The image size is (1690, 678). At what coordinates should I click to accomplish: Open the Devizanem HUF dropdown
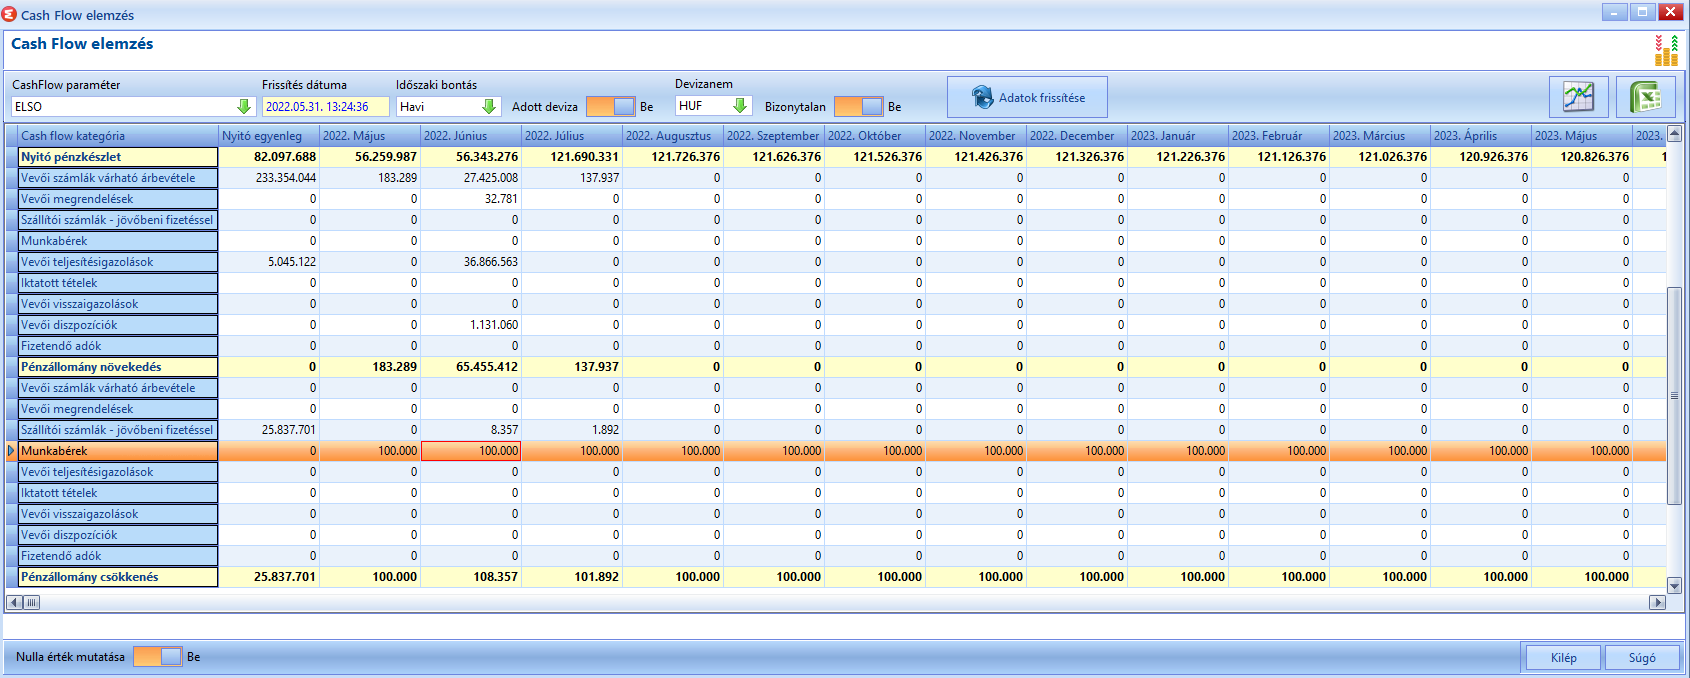point(740,105)
